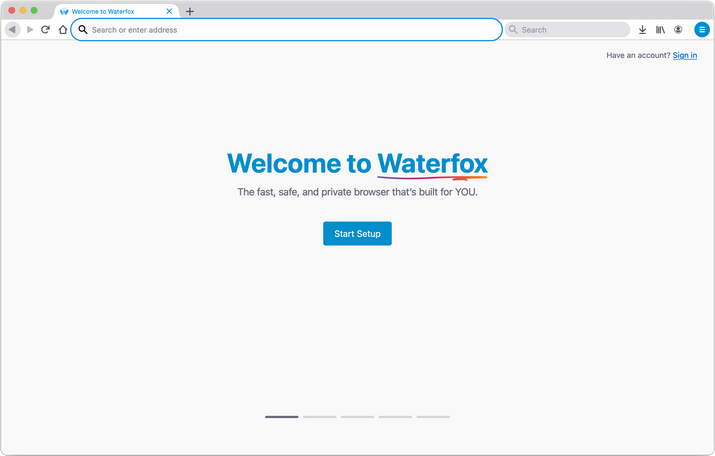This screenshot has height=456, width=715.
Task: Click the Start Setup button
Action: (x=357, y=233)
